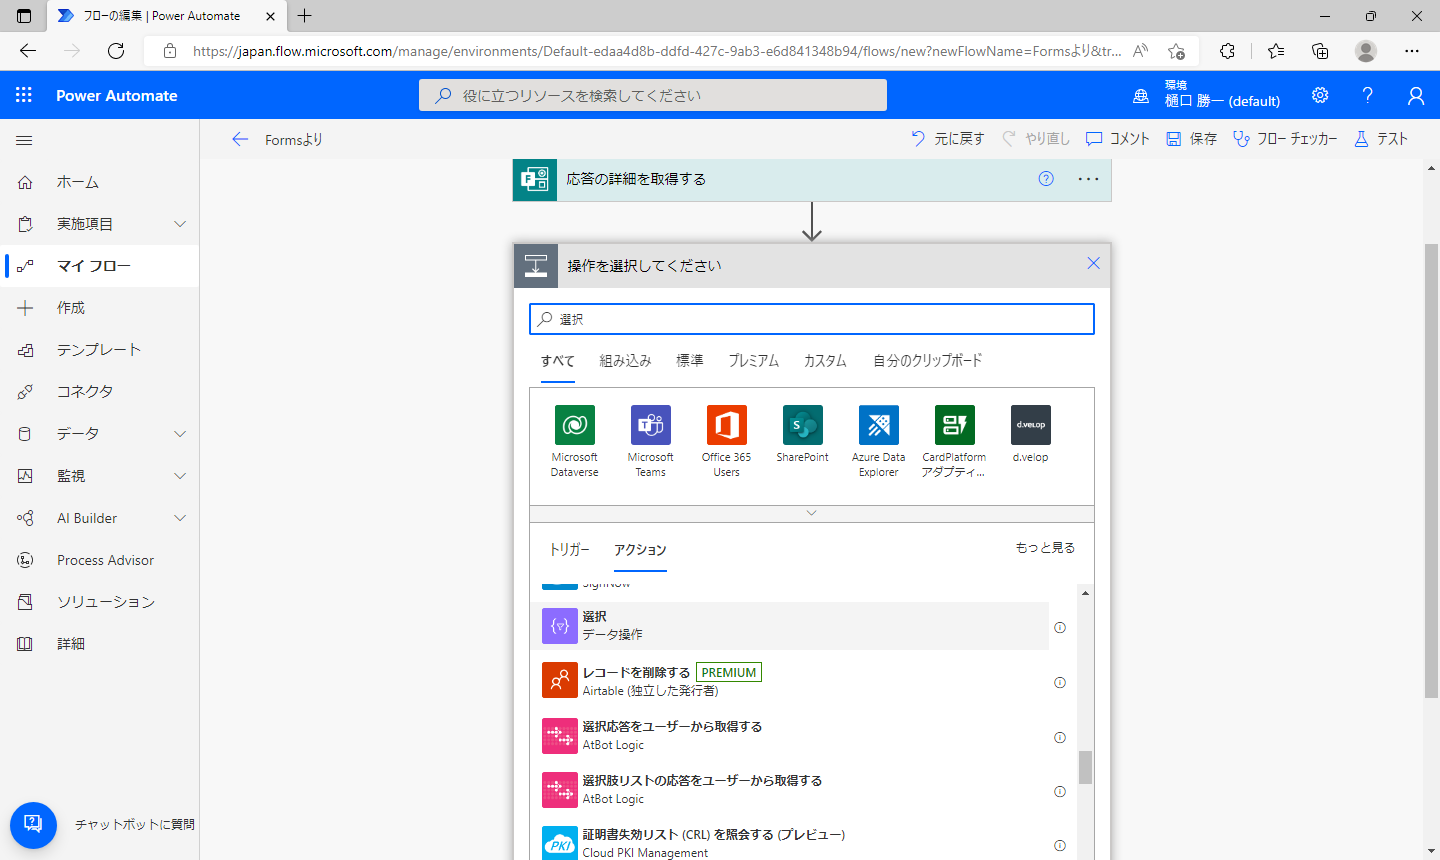The width and height of the screenshot is (1440, 860).
Task: Select the 組み込み tab
Action: [625, 361]
